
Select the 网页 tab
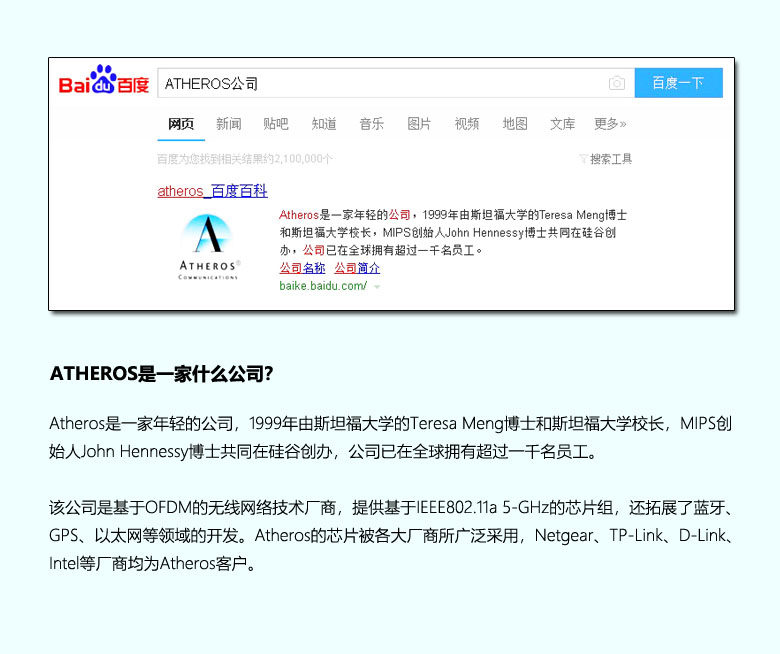point(181,124)
